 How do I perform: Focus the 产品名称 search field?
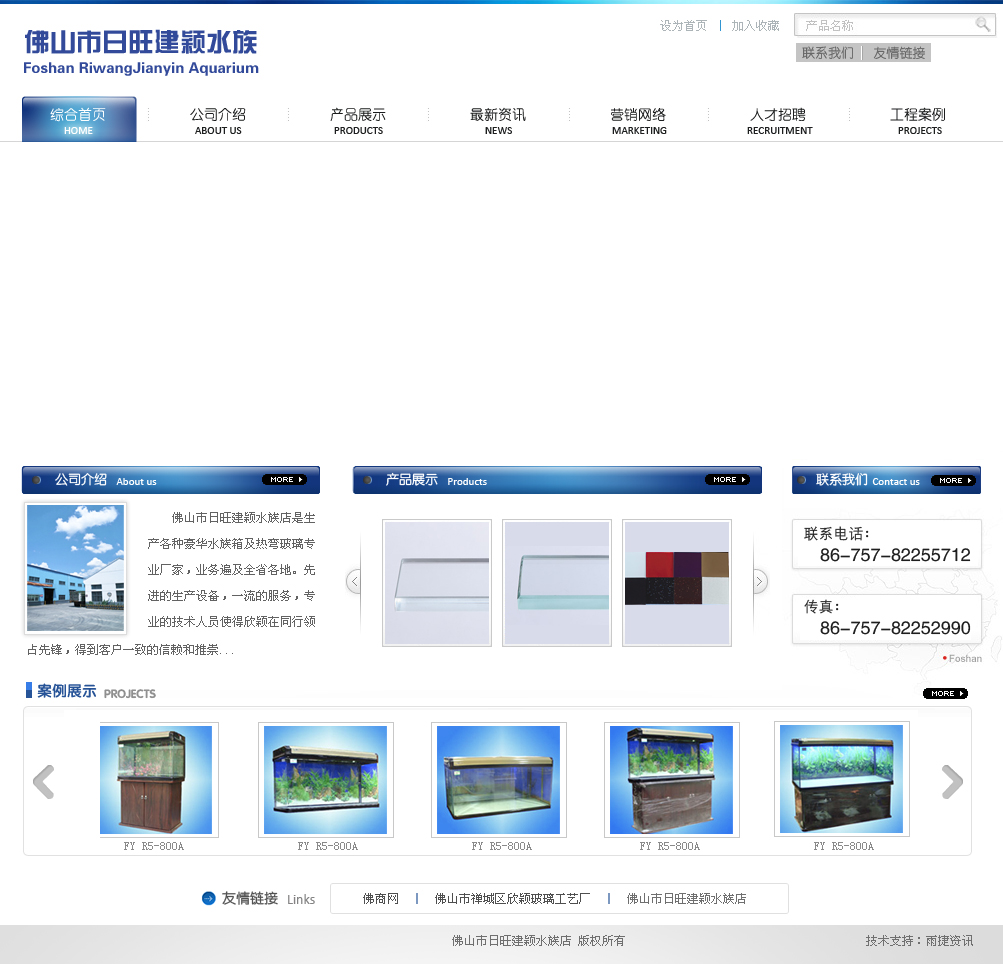coord(885,25)
